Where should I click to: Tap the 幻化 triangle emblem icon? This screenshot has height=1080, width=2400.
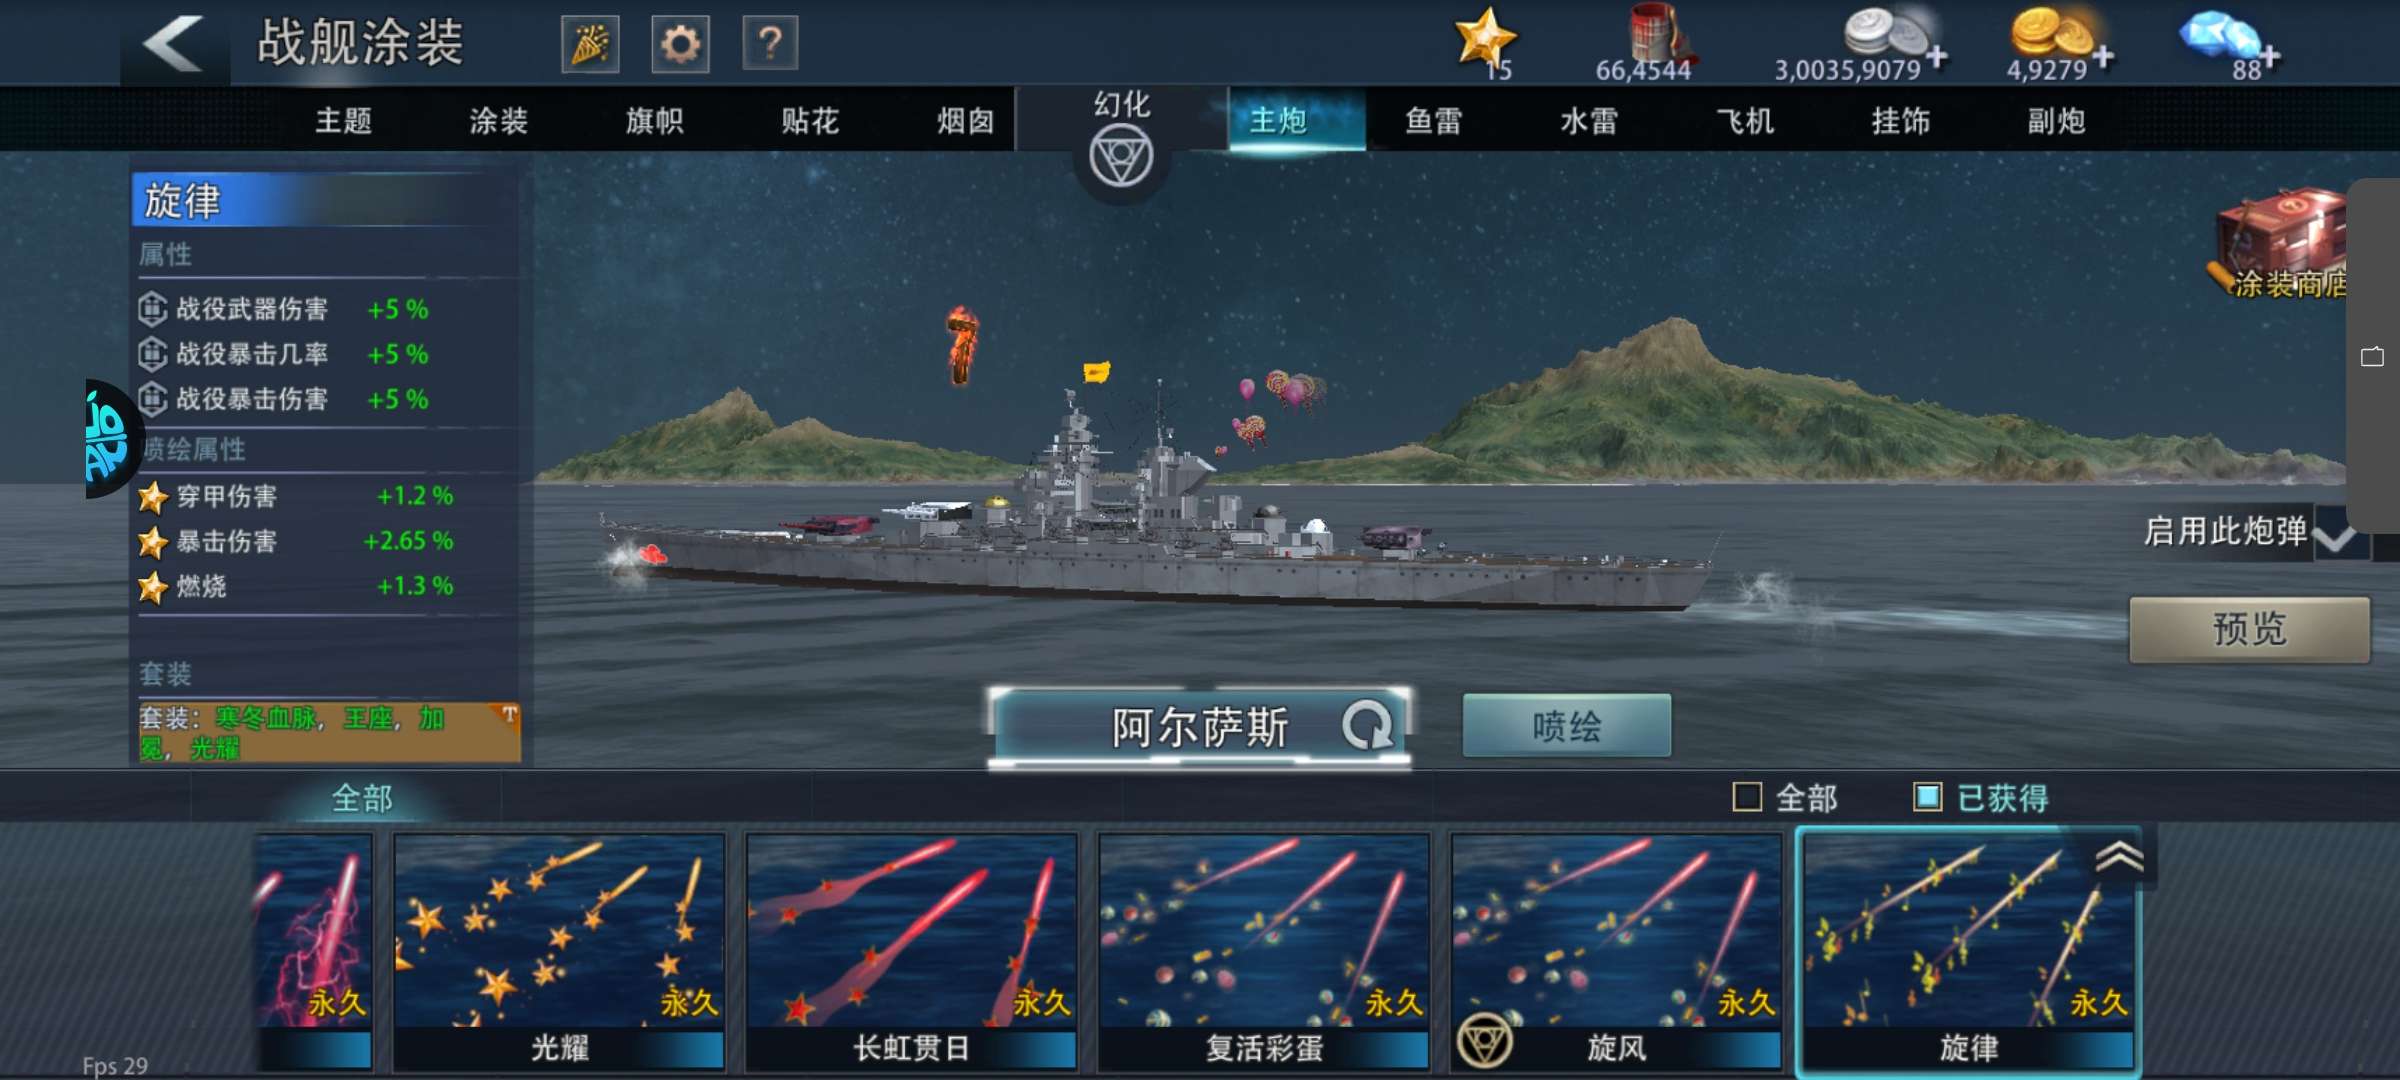(x=1121, y=158)
